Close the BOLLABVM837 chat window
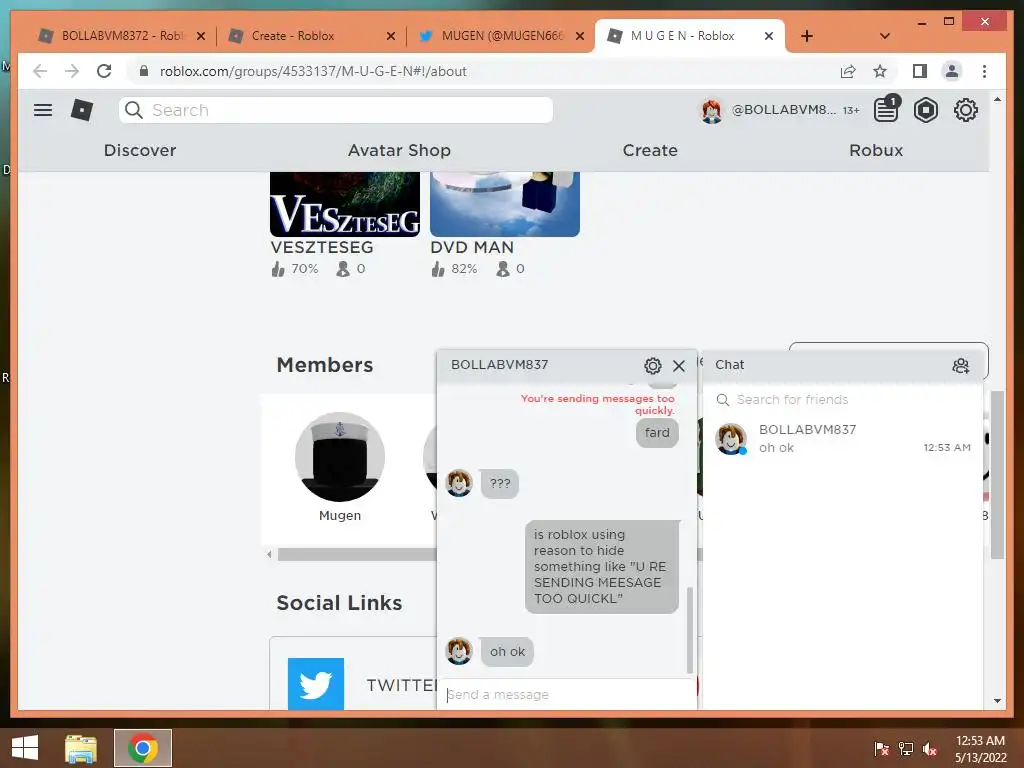This screenshot has height=768, width=1024. [x=679, y=366]
